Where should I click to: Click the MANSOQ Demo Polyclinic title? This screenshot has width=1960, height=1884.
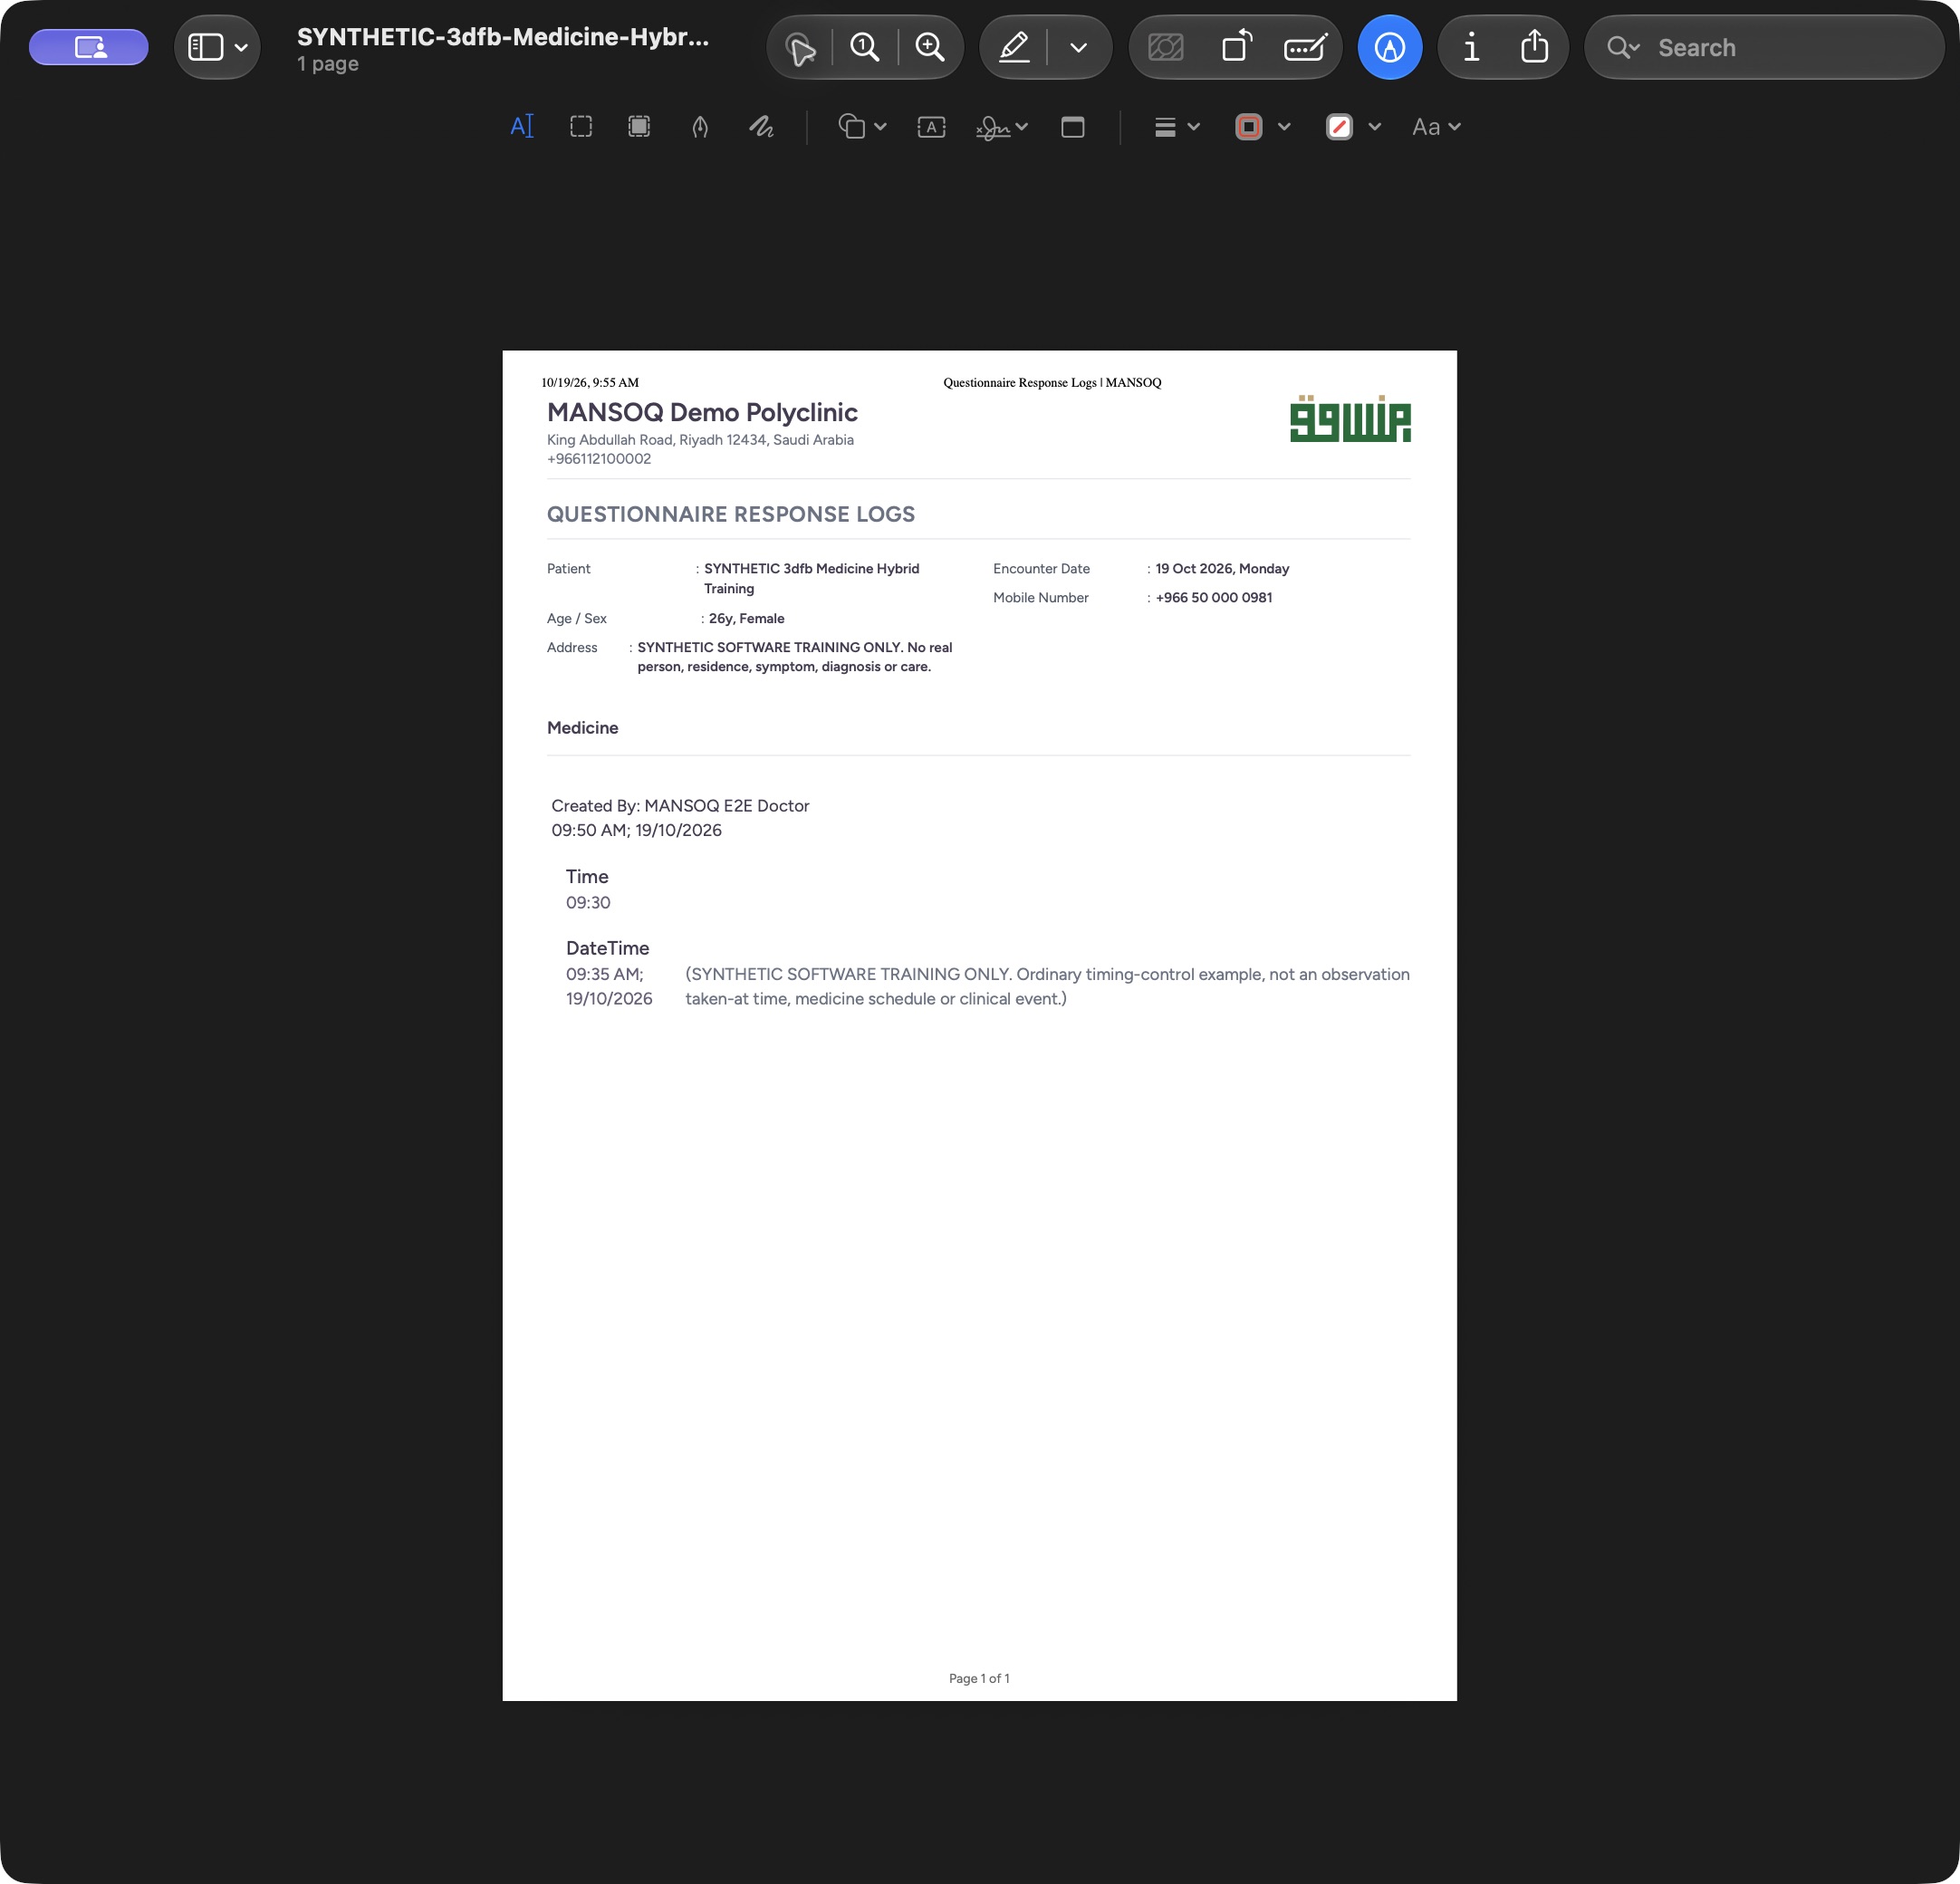tap(702, 412)
